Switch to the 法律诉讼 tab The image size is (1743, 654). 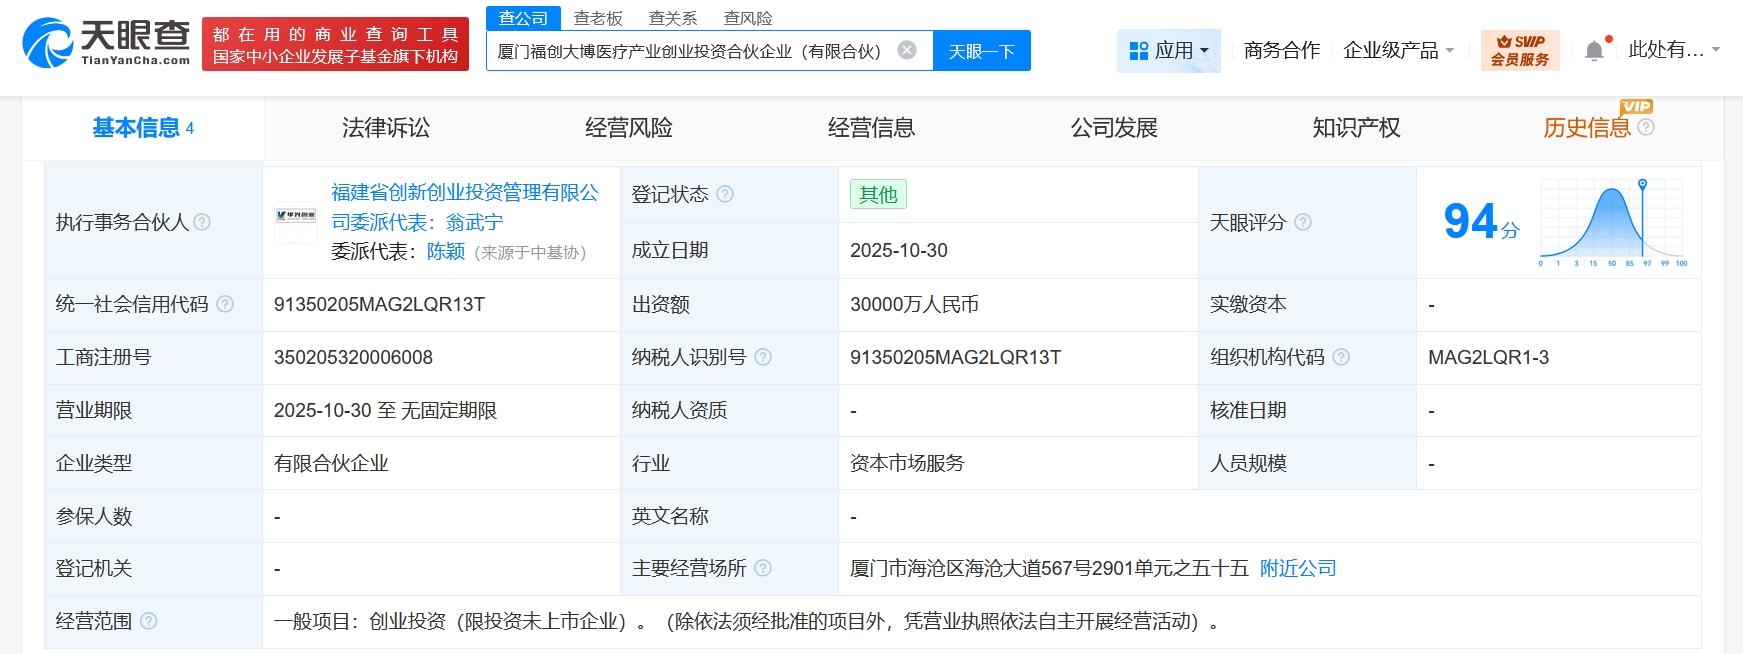(x=385, y=128)
